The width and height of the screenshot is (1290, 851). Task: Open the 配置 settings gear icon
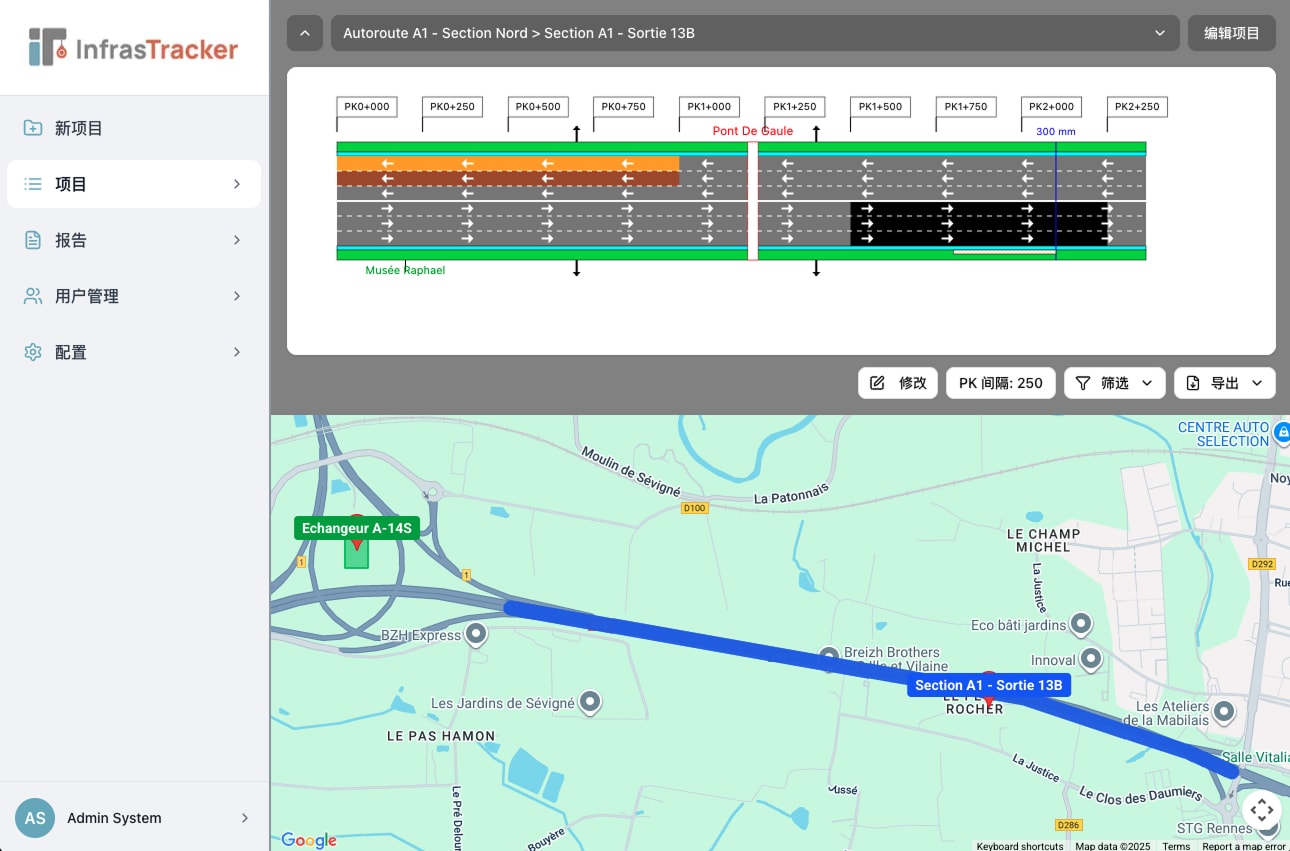pyautogui.click(x=32, y=352)
